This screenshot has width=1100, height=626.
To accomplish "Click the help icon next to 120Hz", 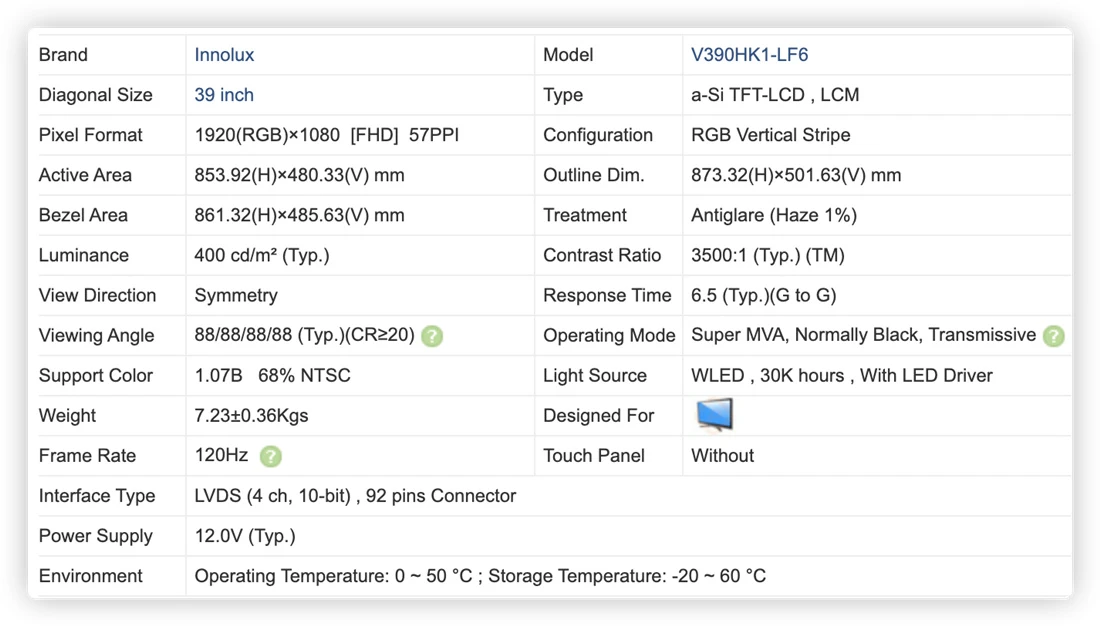I will 271,457.
